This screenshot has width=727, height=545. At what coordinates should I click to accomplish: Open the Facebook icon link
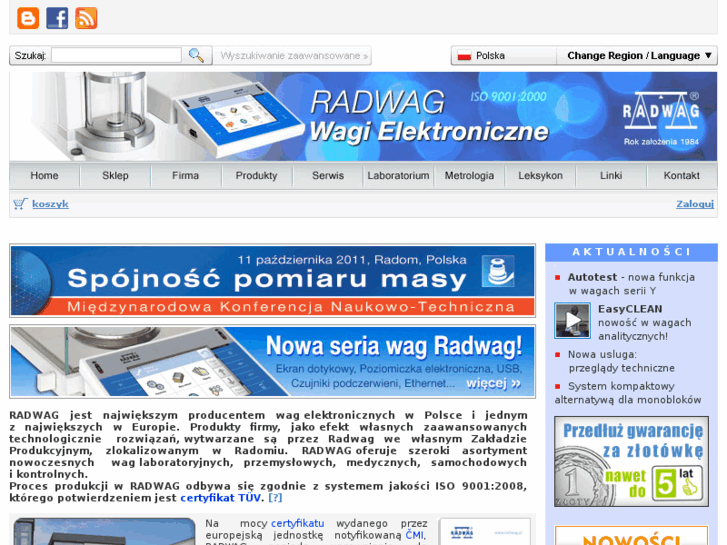click(x=57, y=18)
